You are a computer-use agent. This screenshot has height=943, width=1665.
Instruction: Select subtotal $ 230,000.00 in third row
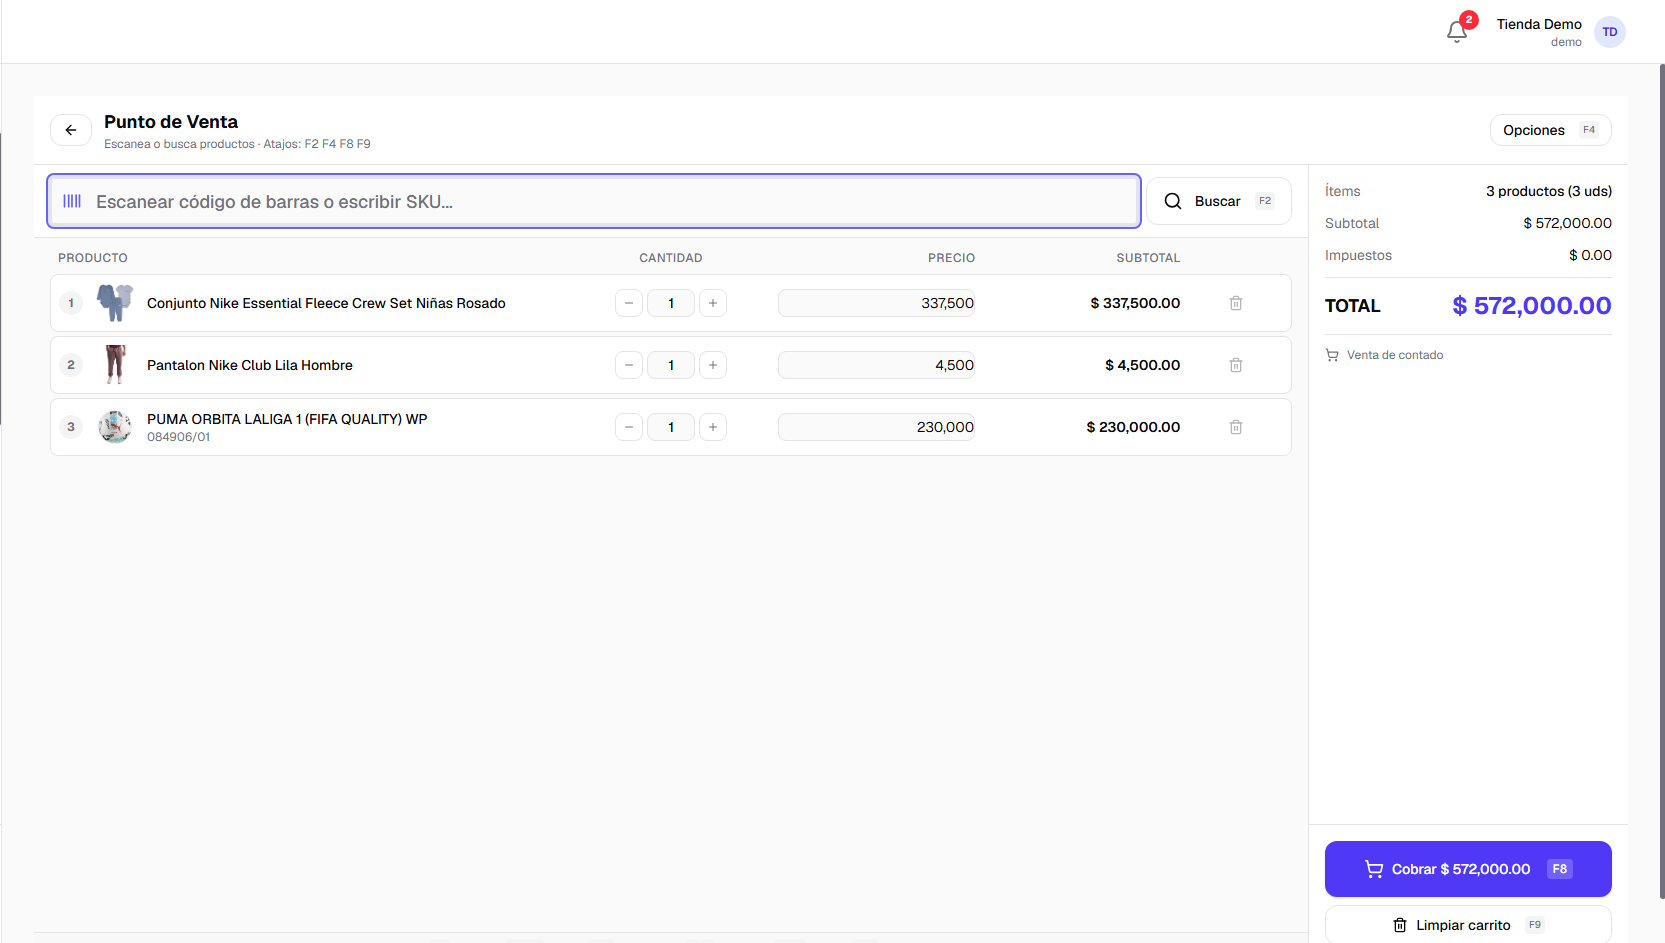(x=1133, y=427)
